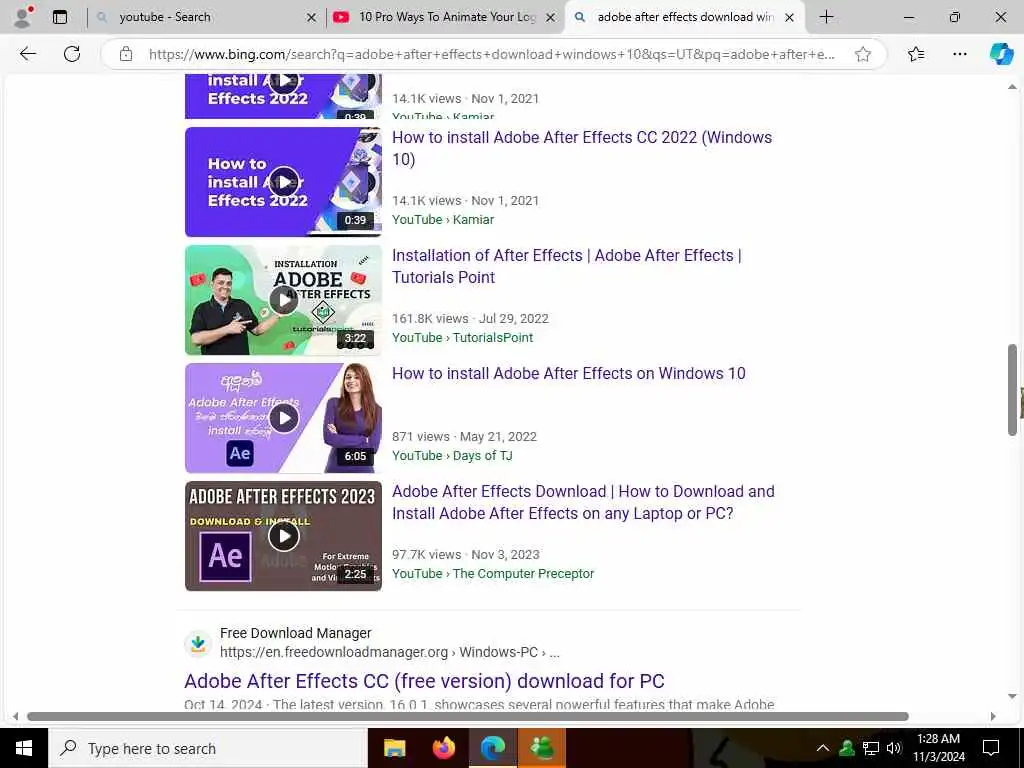Open Adobe After Effects Download Laptop or PC link
Image resolution: width=1024 pixels, height=768 pixels.
(583, 502)
